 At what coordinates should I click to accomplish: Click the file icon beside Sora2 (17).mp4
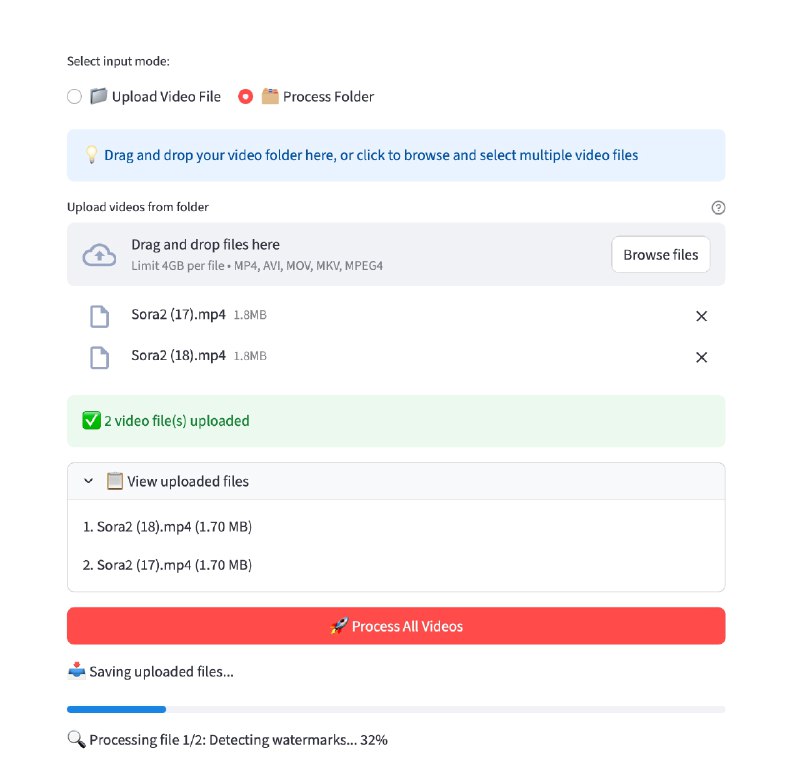(99, 315)
